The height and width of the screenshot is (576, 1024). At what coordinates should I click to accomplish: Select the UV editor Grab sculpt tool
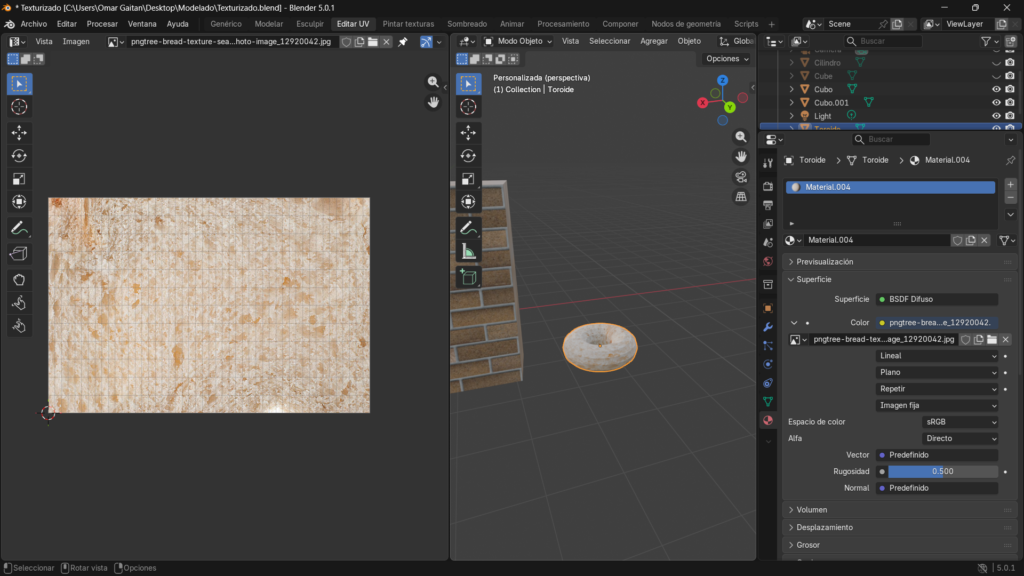click(x=20, y=279)
